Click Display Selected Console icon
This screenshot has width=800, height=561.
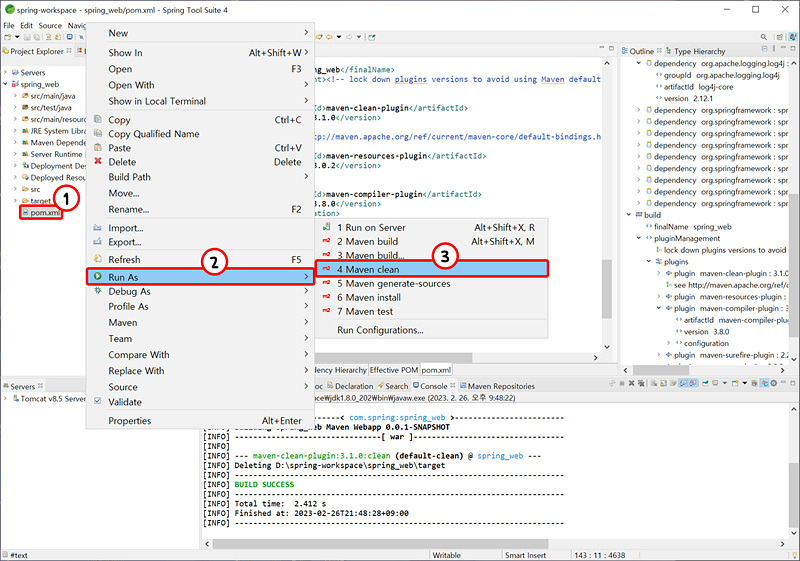point(715,383)
